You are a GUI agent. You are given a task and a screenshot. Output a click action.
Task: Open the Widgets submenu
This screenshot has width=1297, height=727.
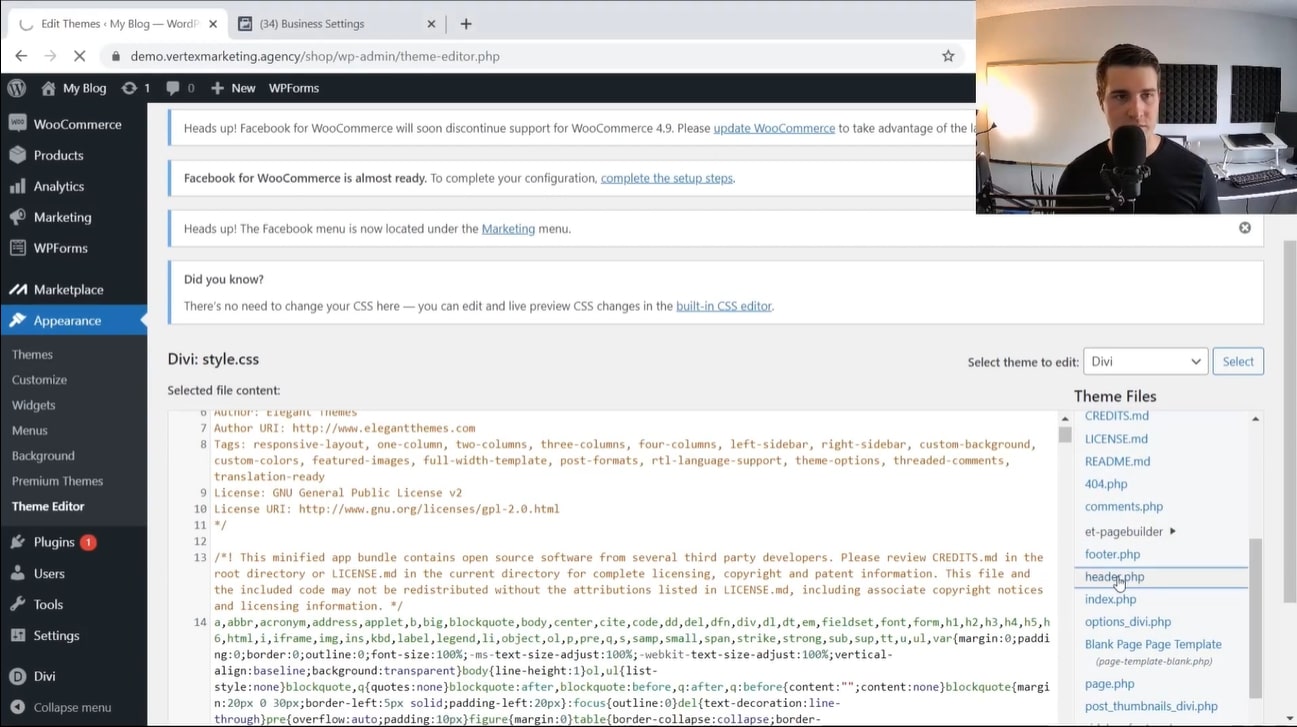click(34, 405)
